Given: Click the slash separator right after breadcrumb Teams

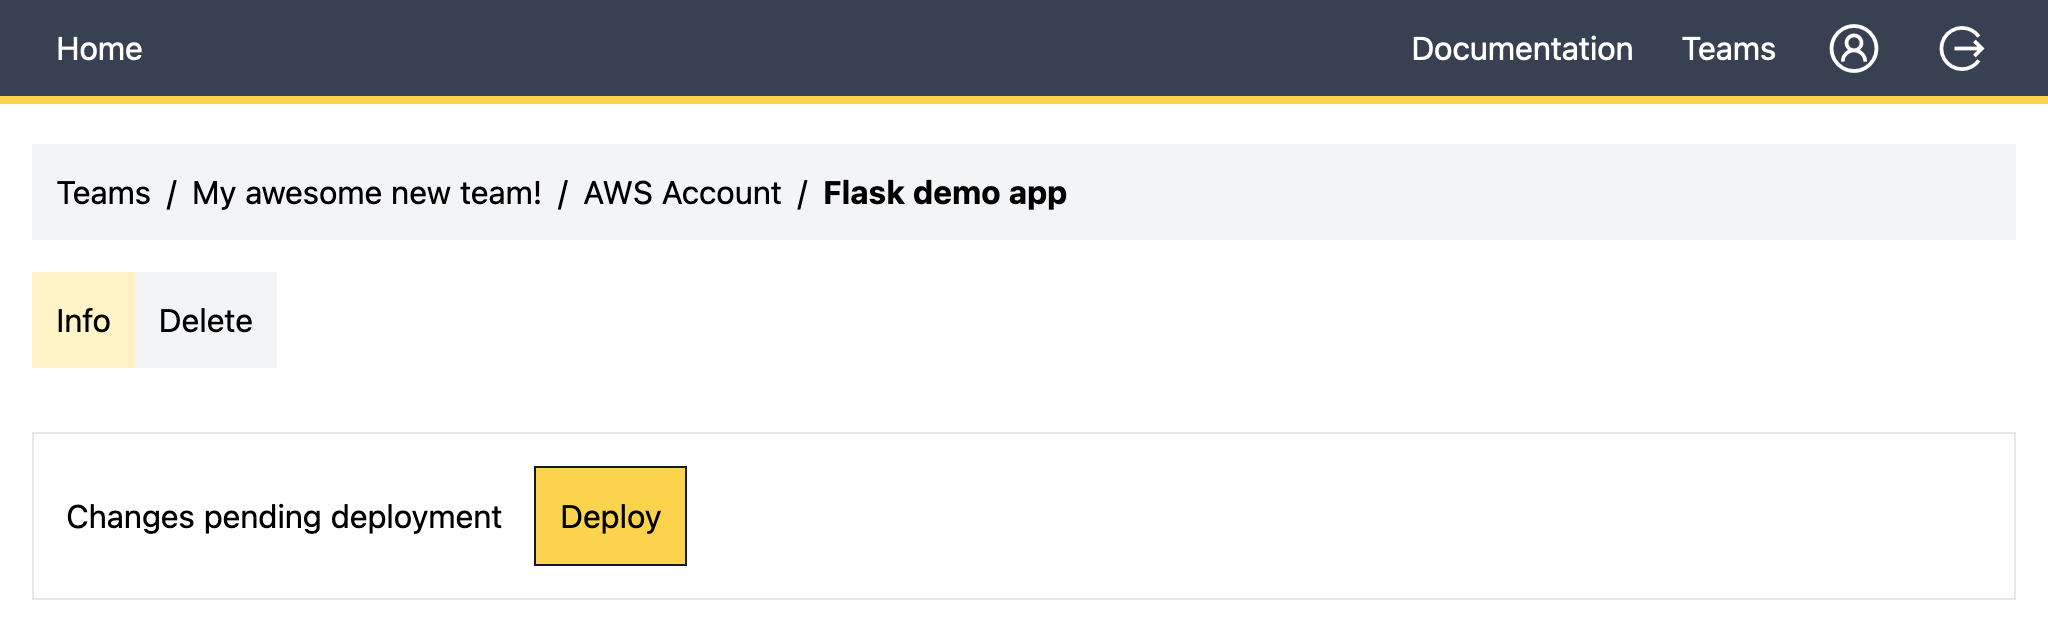Looking at the screenshot, I should coord(171,193).
